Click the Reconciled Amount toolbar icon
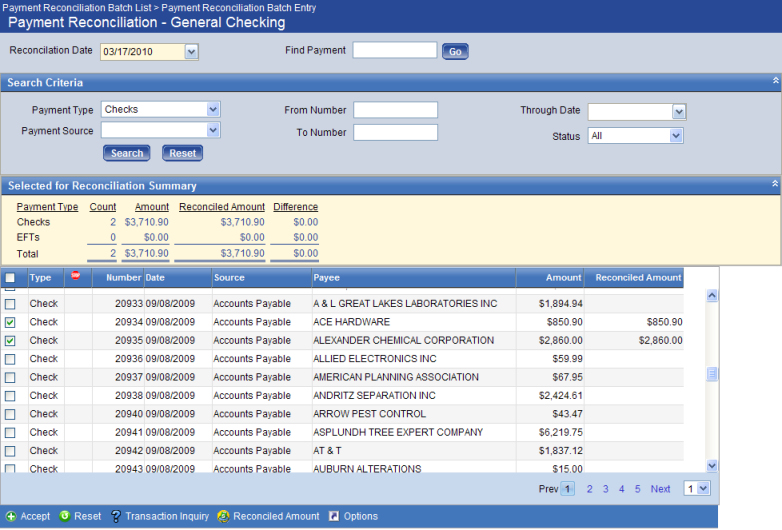The width and height of the screenshot is (782, 530). click(x=224, y=517)
